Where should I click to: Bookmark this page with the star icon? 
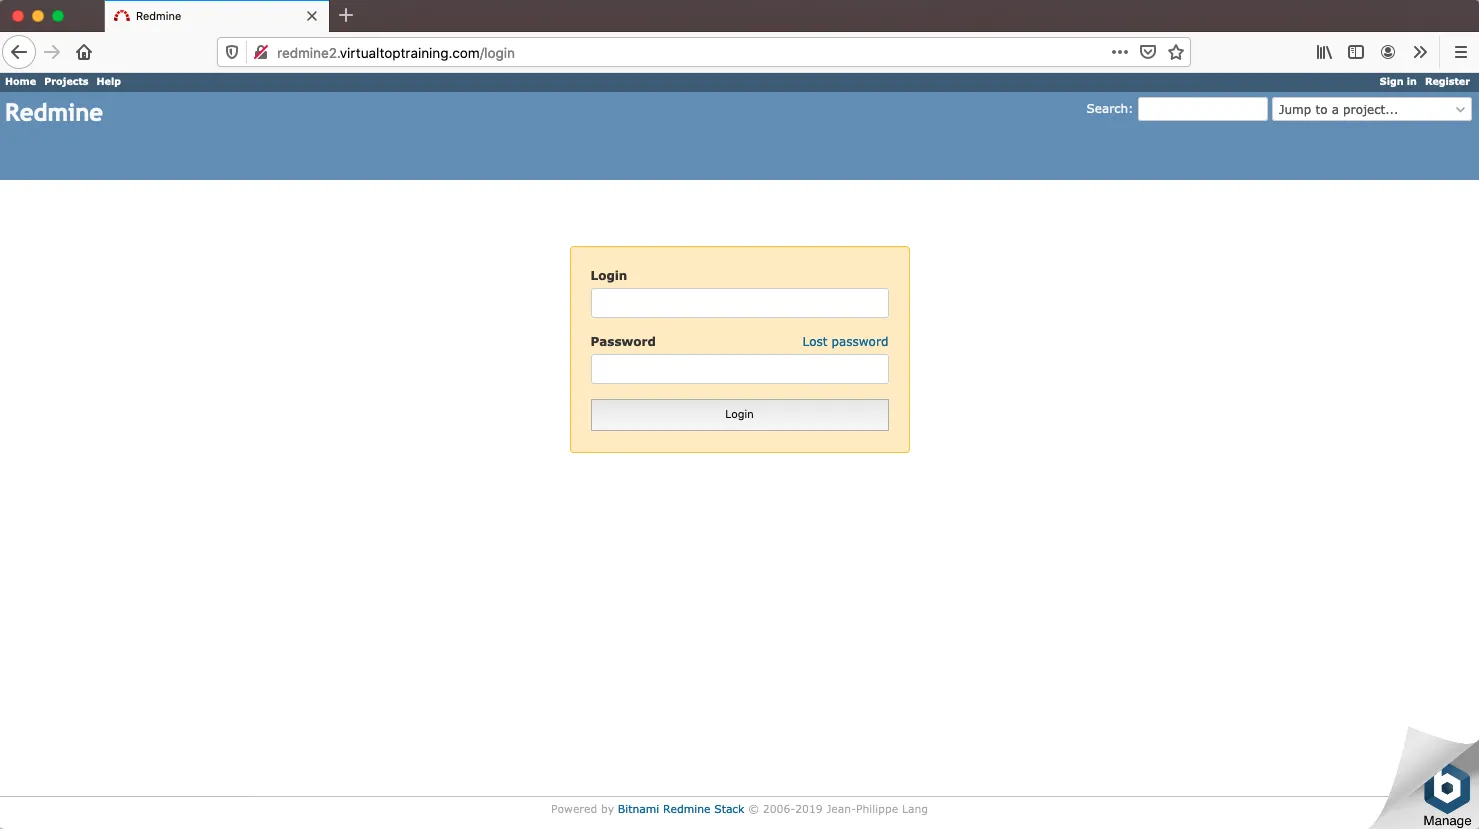click(x=1176, y=52)
